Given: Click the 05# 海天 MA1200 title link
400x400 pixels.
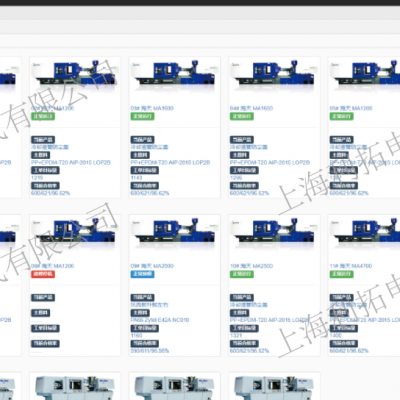Looking at the screenshot, I should 351,108.
